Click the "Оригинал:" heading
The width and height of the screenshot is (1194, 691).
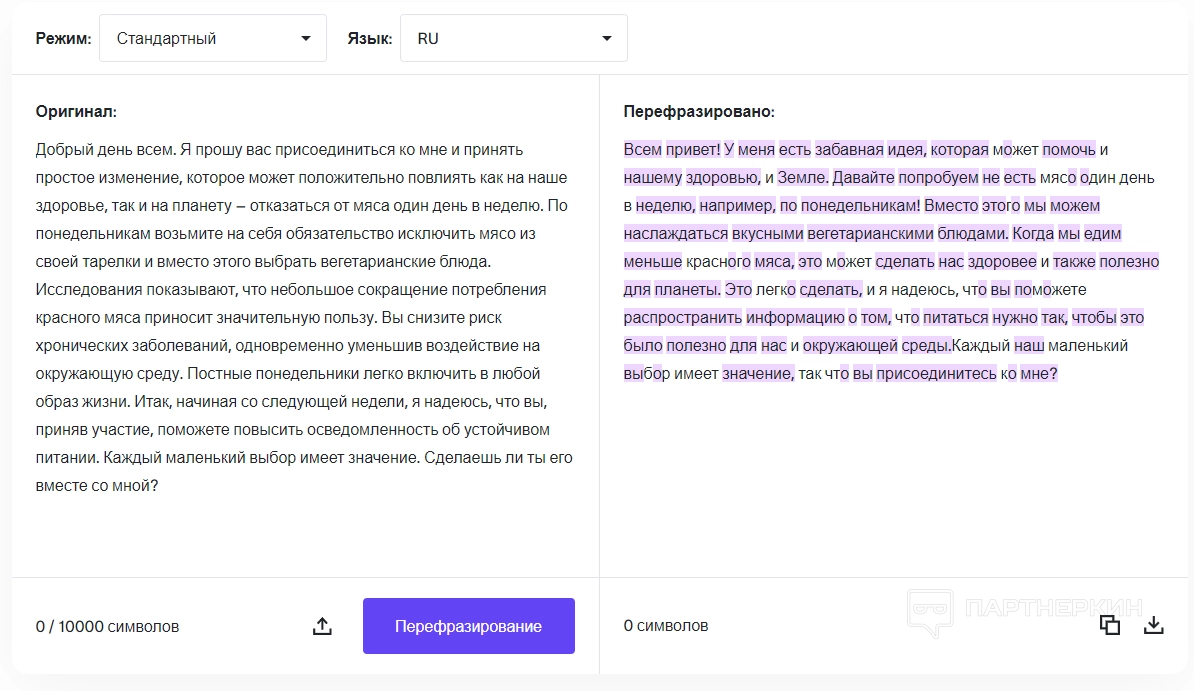click(x=76, y=112)
